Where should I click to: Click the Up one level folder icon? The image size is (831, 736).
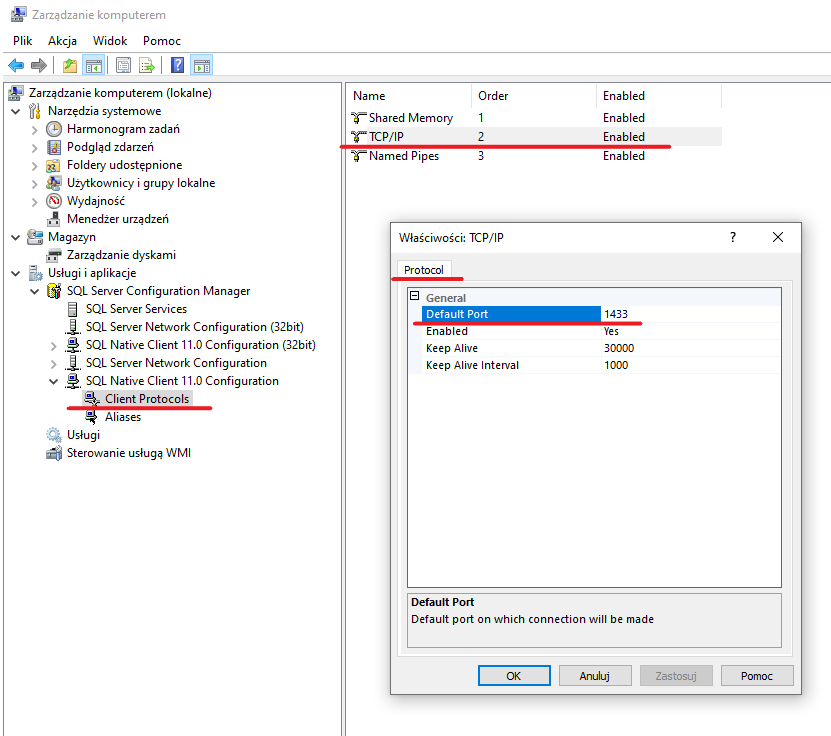click(x=69, y=66)
